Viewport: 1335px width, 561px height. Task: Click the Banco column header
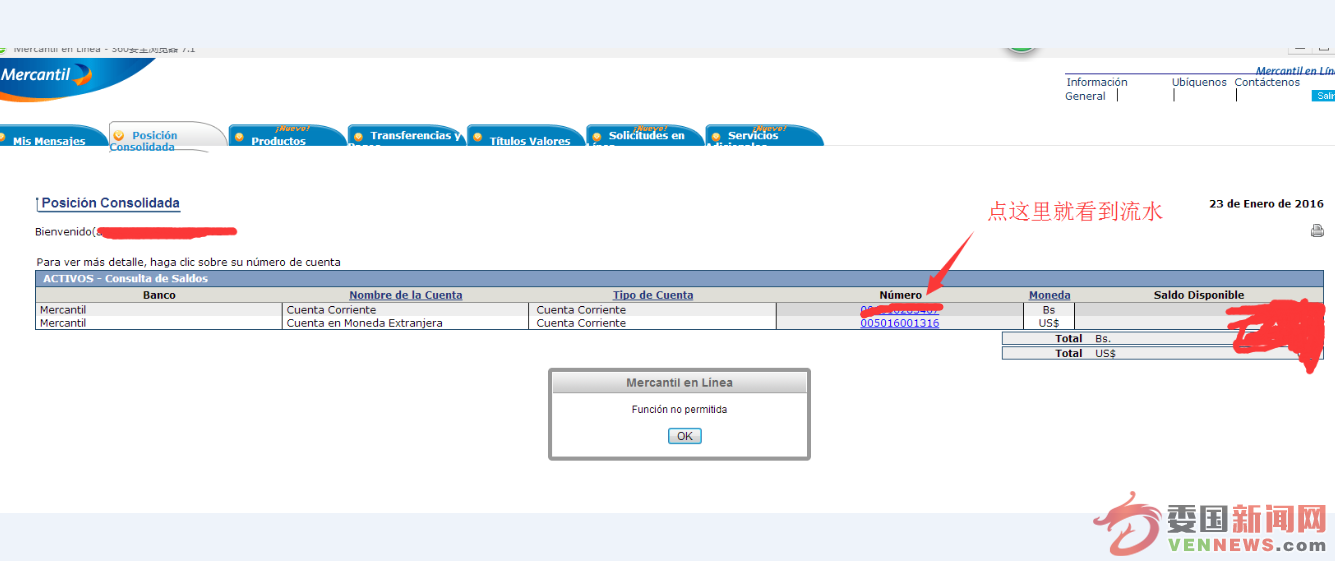[x=159, y=295]
